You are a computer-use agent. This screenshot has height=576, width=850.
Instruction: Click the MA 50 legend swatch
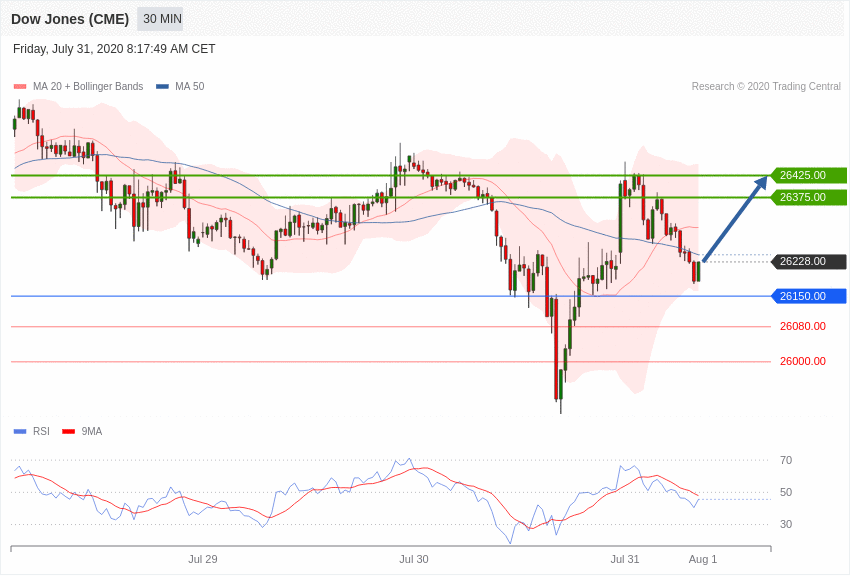click(162, 87)
